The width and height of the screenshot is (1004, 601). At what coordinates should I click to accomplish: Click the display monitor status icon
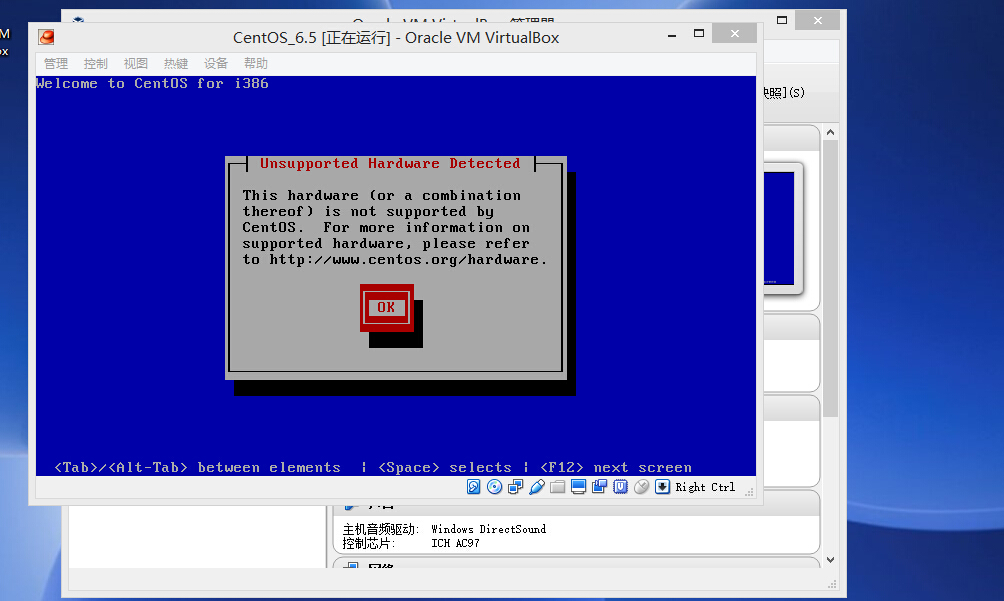click(x=578, y=487)
